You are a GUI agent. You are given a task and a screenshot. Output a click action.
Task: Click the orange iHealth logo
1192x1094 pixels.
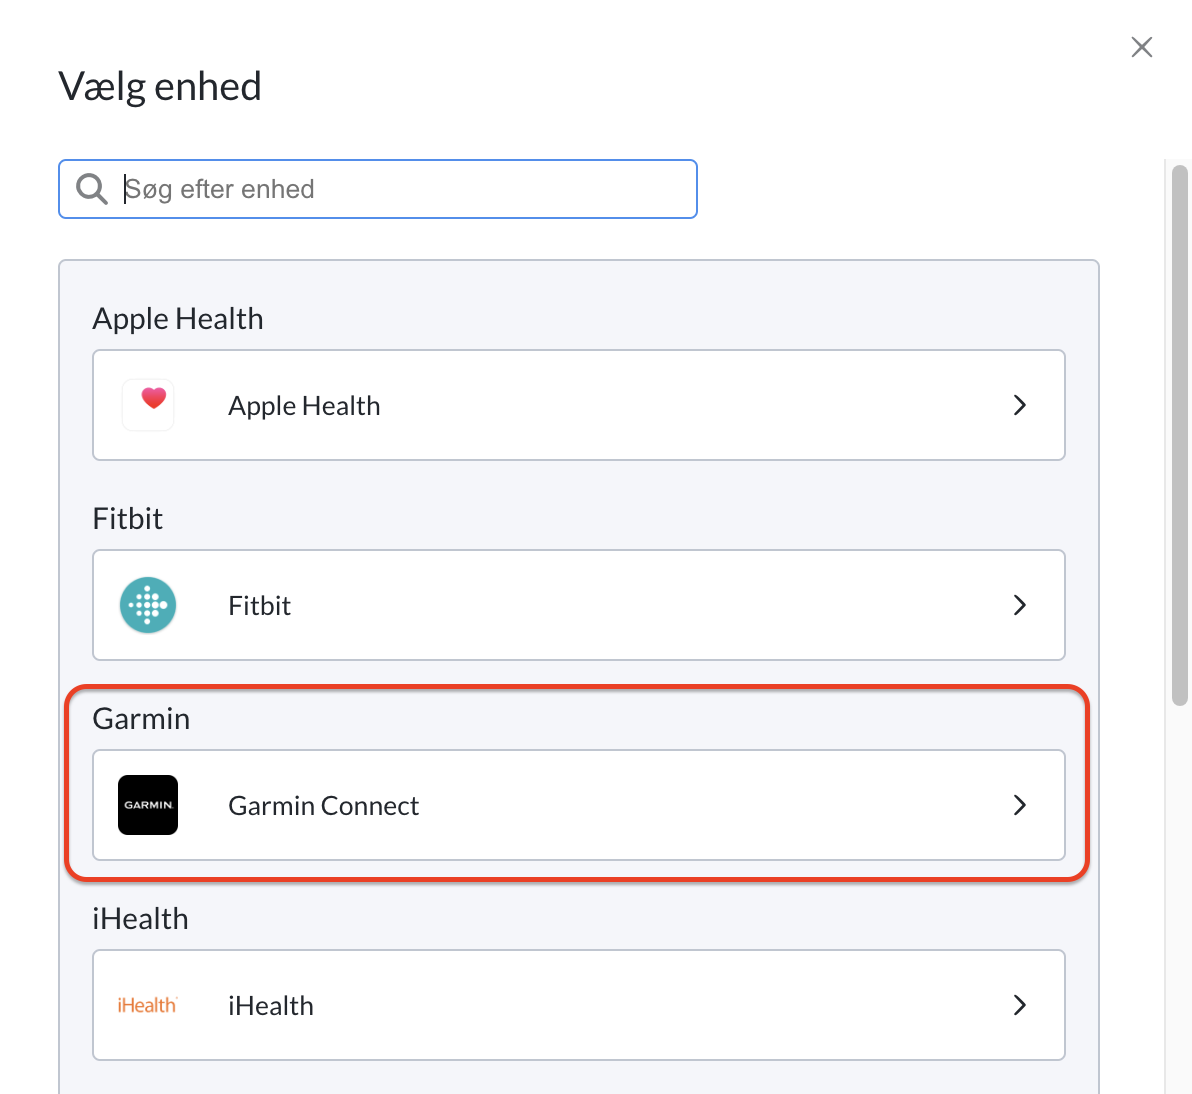(x=147, y=1005)
